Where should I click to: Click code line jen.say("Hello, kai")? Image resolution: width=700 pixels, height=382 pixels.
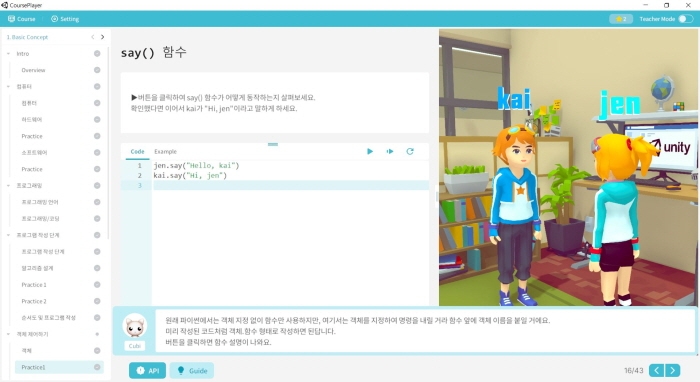click(x=196, y=166)
